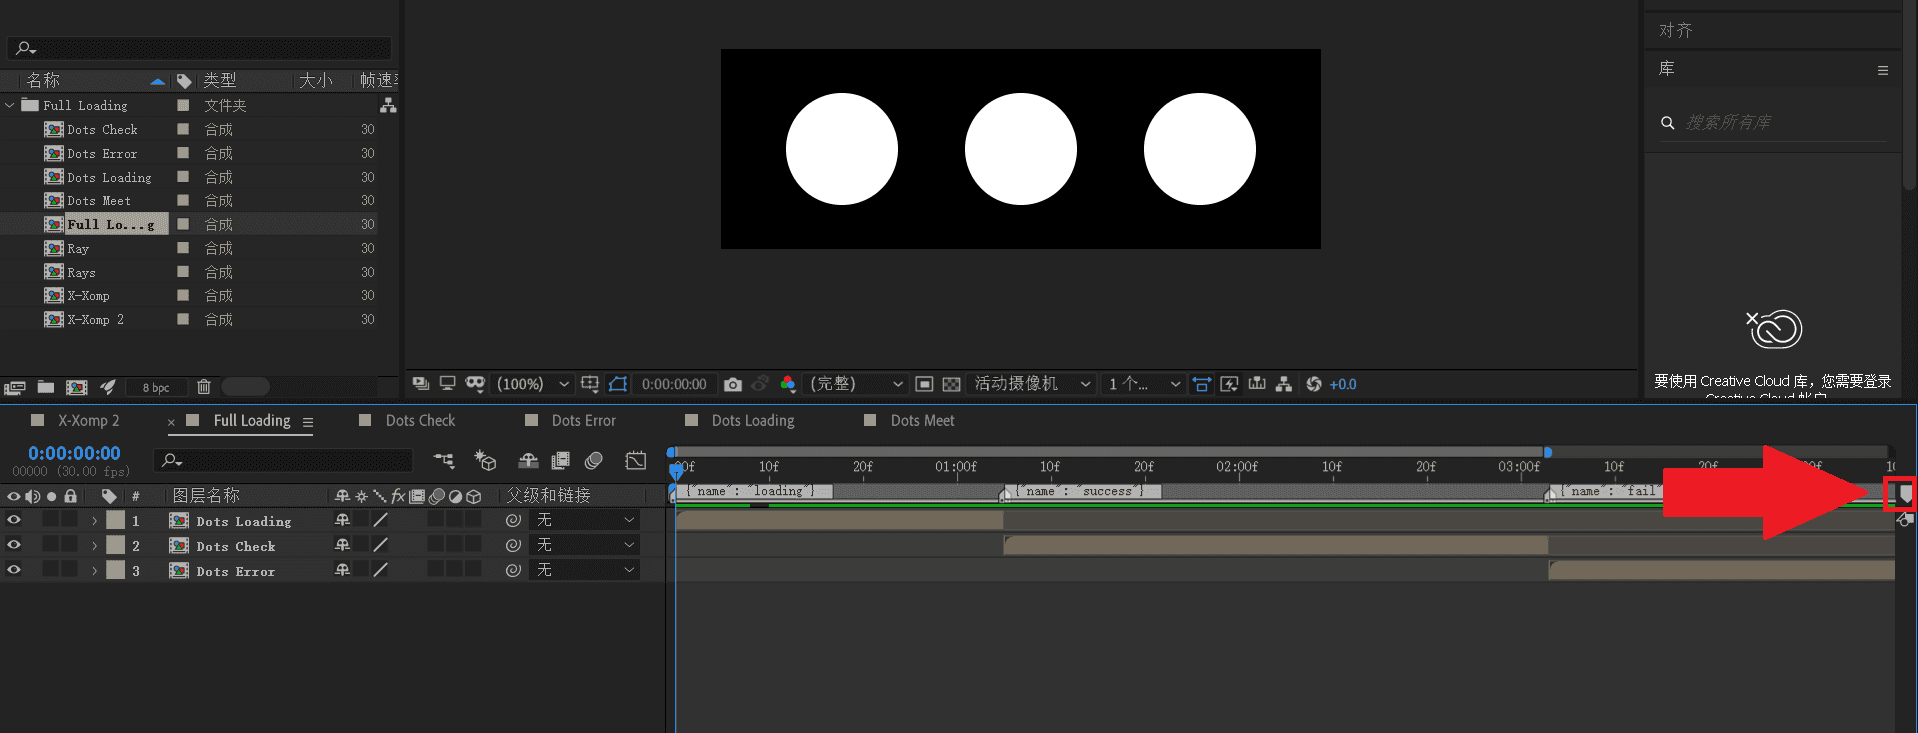This screenshot has width=1918, height=733.
Task: Enable motion blur icon in timeline toolbar
Action: pos(594,460)
